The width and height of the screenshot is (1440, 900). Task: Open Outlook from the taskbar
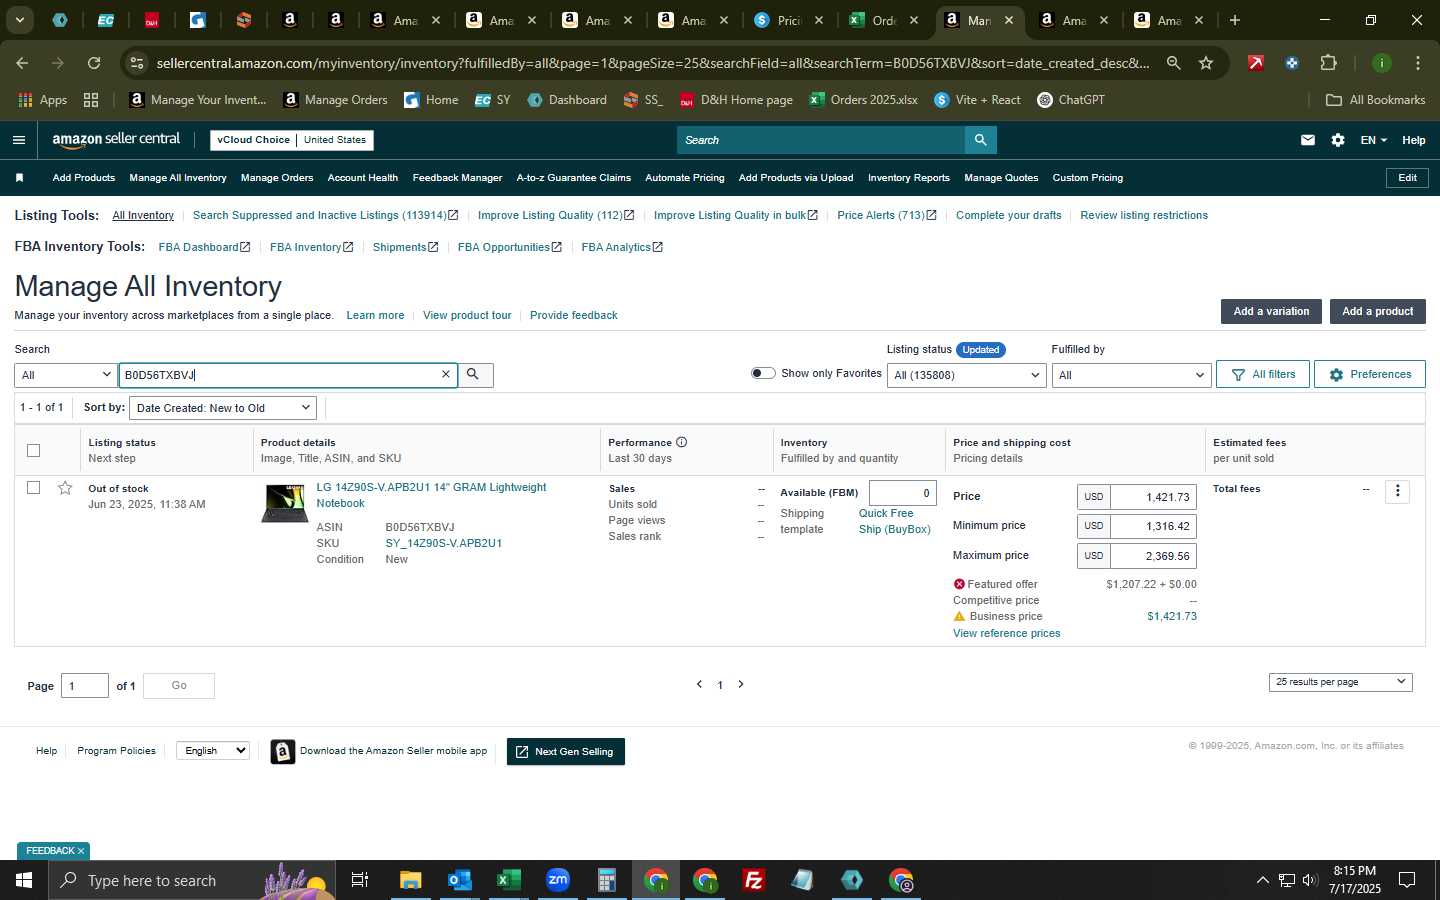(x=459, y=880)
